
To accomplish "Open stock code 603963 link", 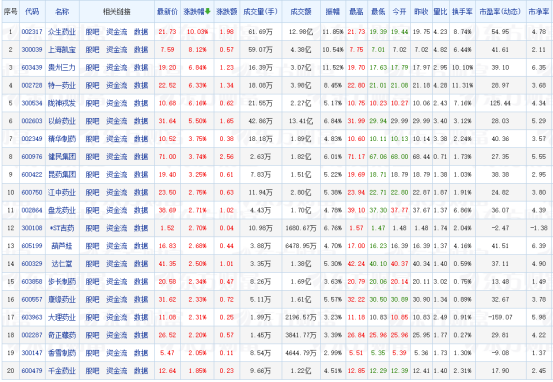I will [x=32, y=317].
